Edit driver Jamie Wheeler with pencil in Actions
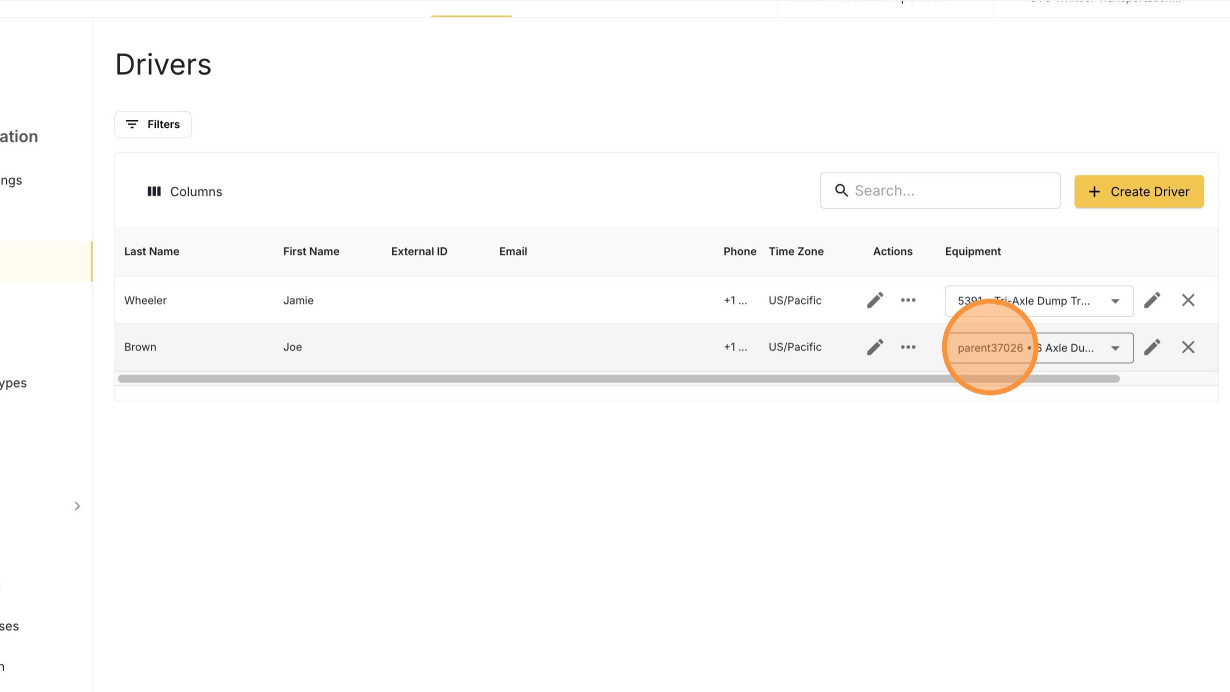 (875, 300)
